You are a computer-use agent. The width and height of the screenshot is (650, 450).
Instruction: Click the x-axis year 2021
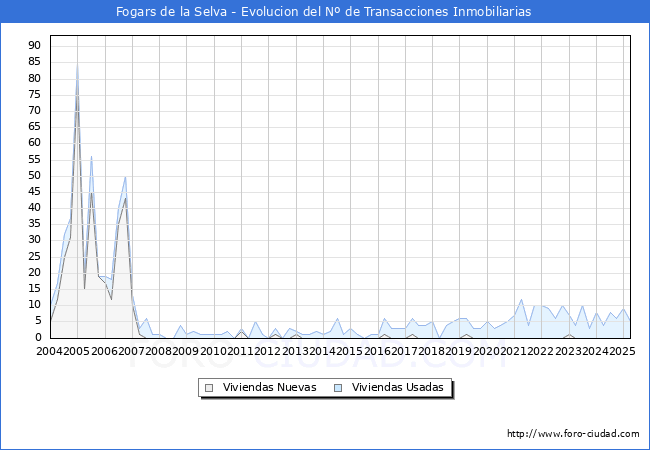(514, 351)
